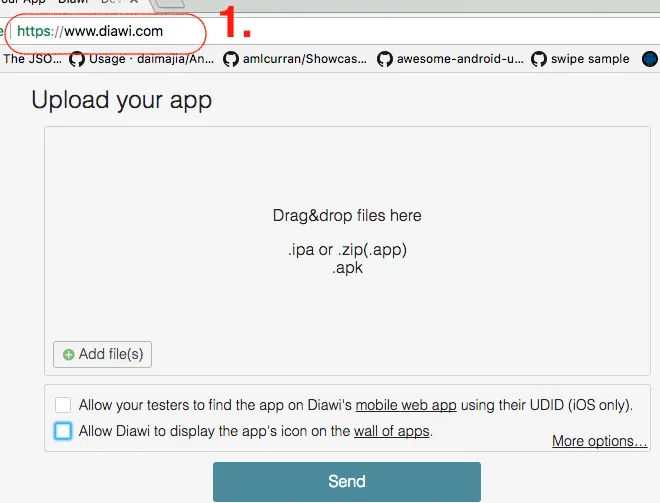Click the .ipa or .zip(.app) text

pyautogui.click(x=347, y=250)
